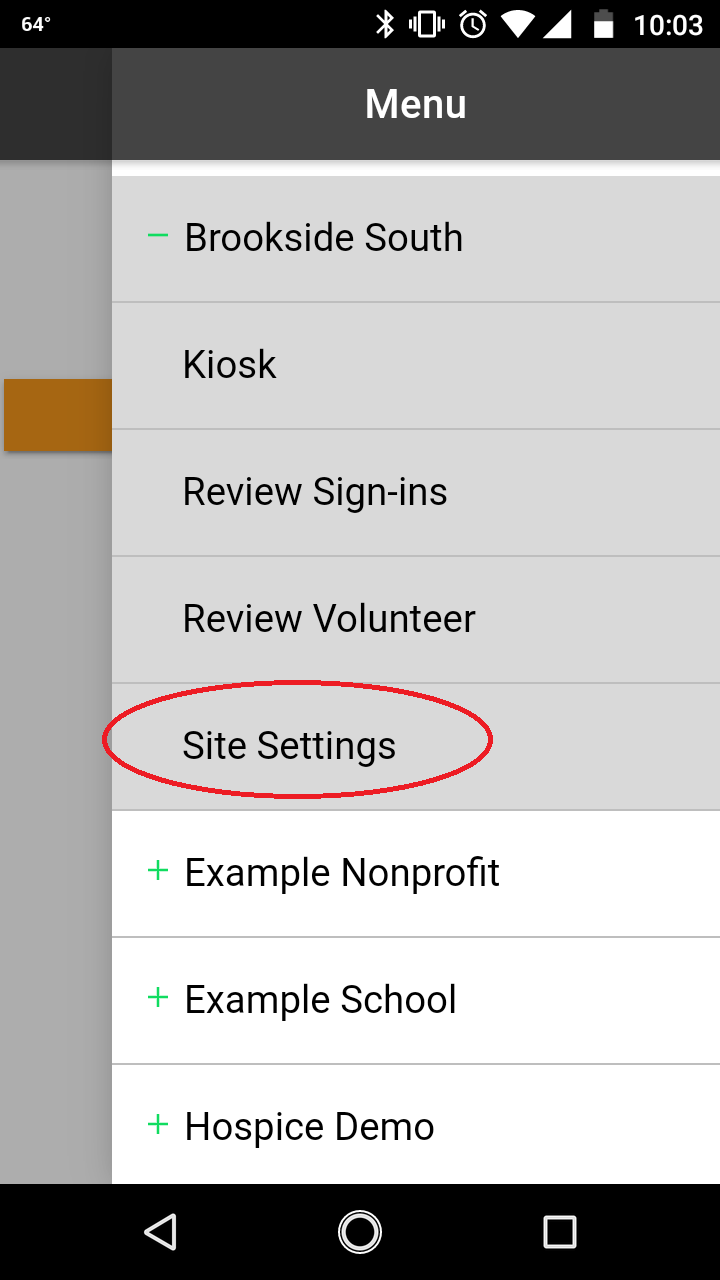Expand Example School with its plus icon
The width and height of the screenshot is (720, 1280).
[157, 998]
